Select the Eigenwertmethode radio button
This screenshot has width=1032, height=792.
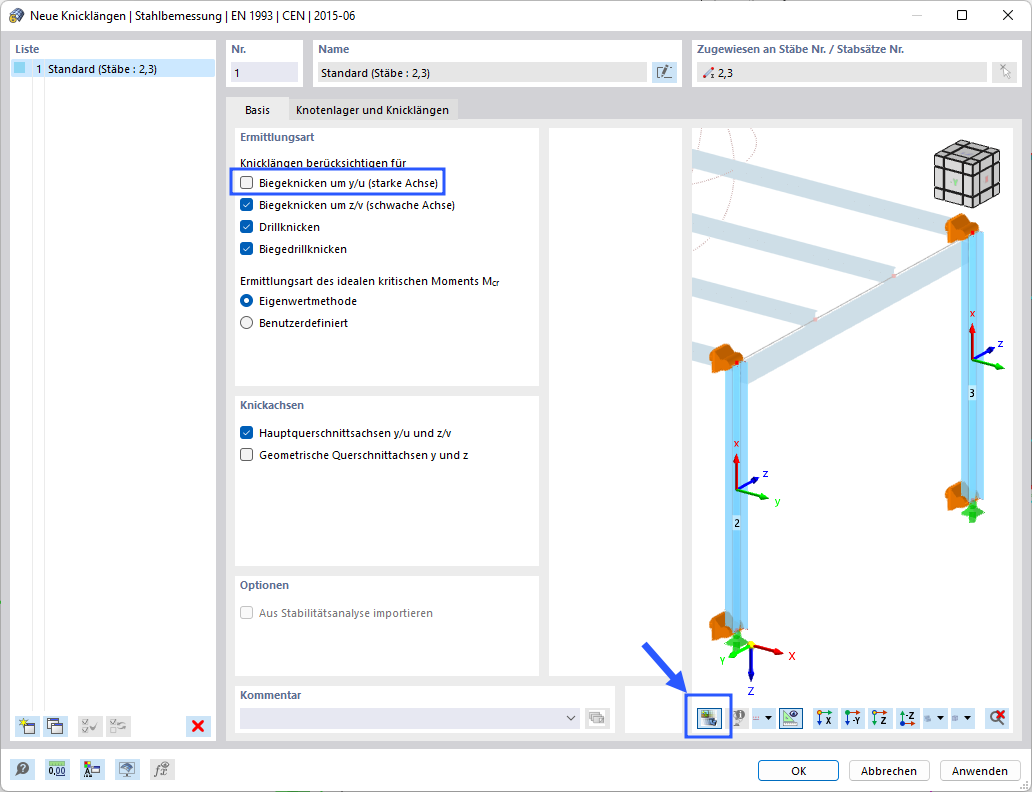(246, 301)
